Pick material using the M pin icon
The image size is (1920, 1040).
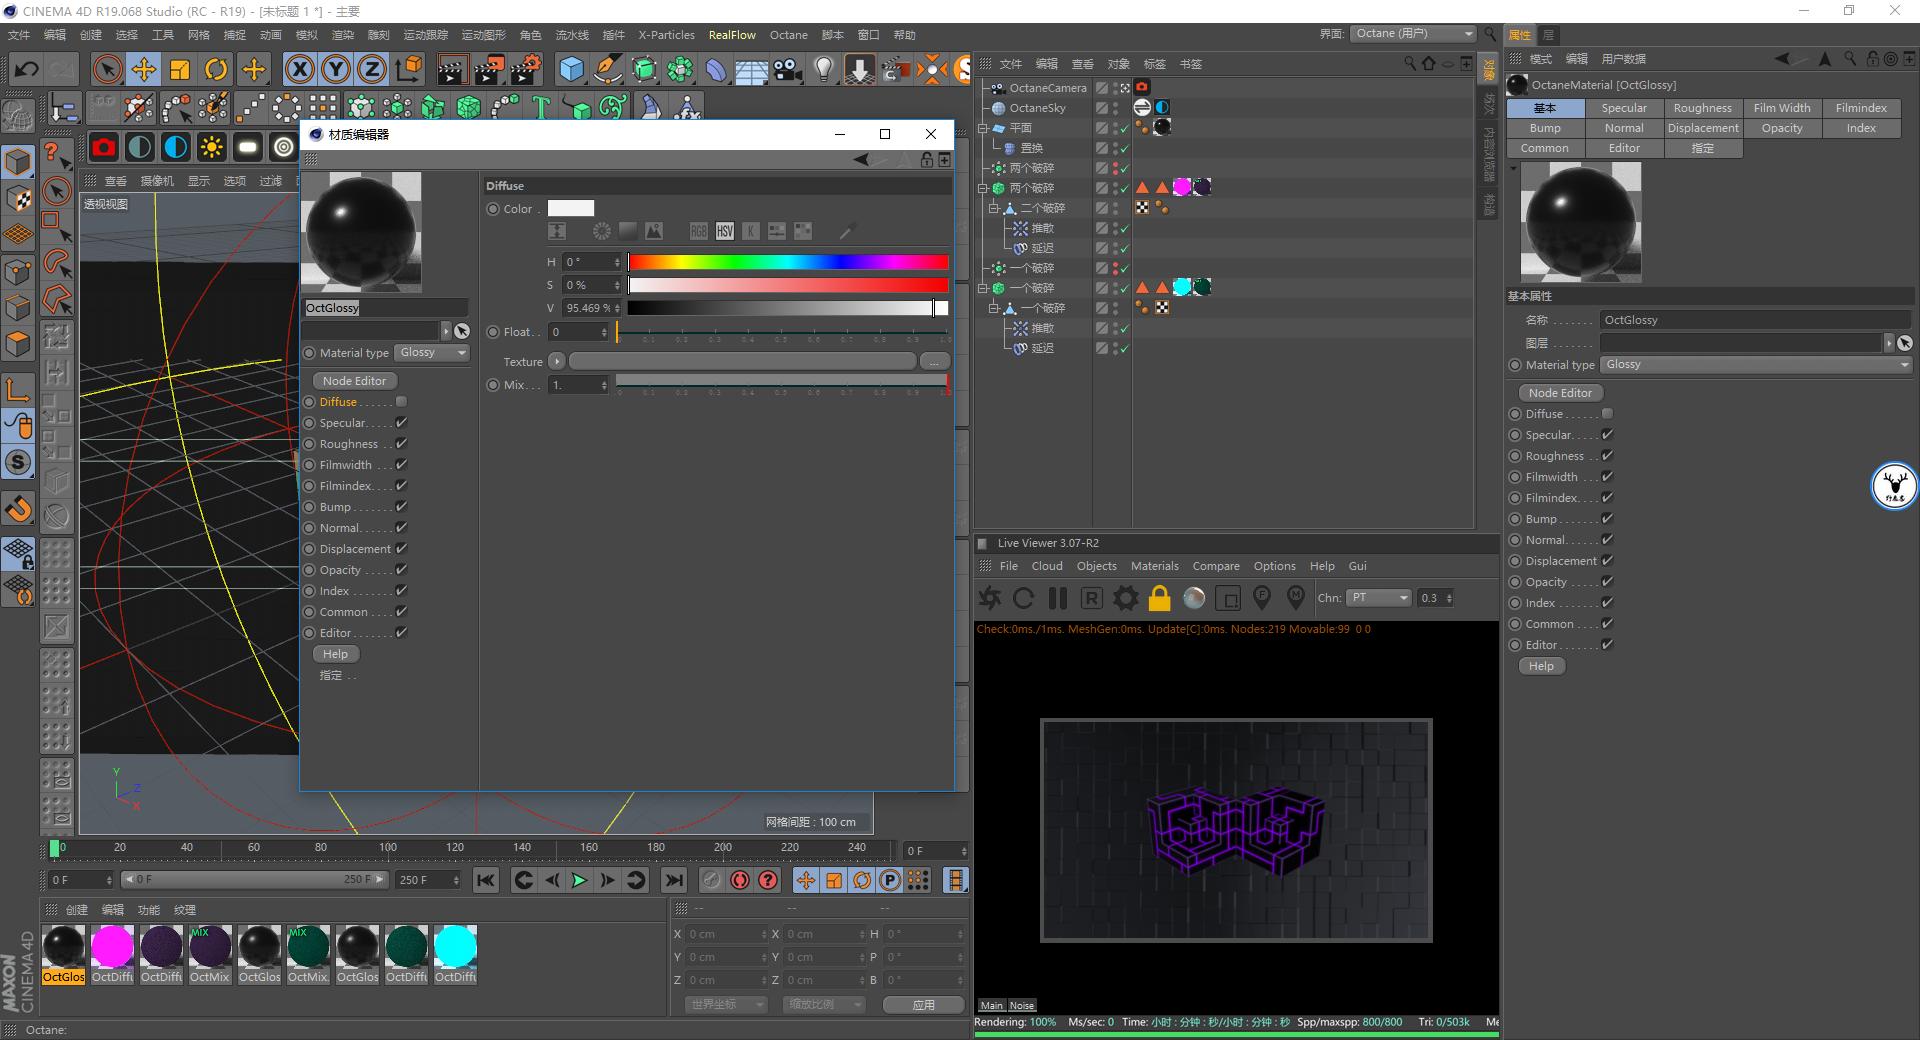[1296, 598]
